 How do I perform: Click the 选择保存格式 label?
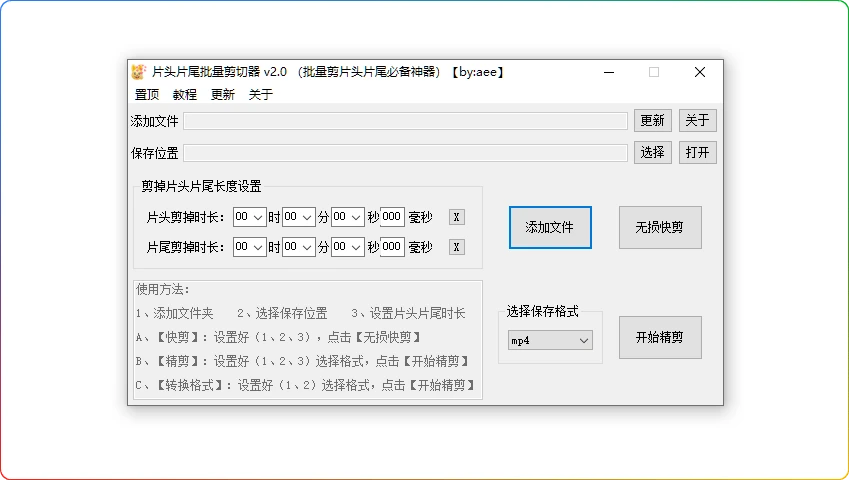[543, 311]
